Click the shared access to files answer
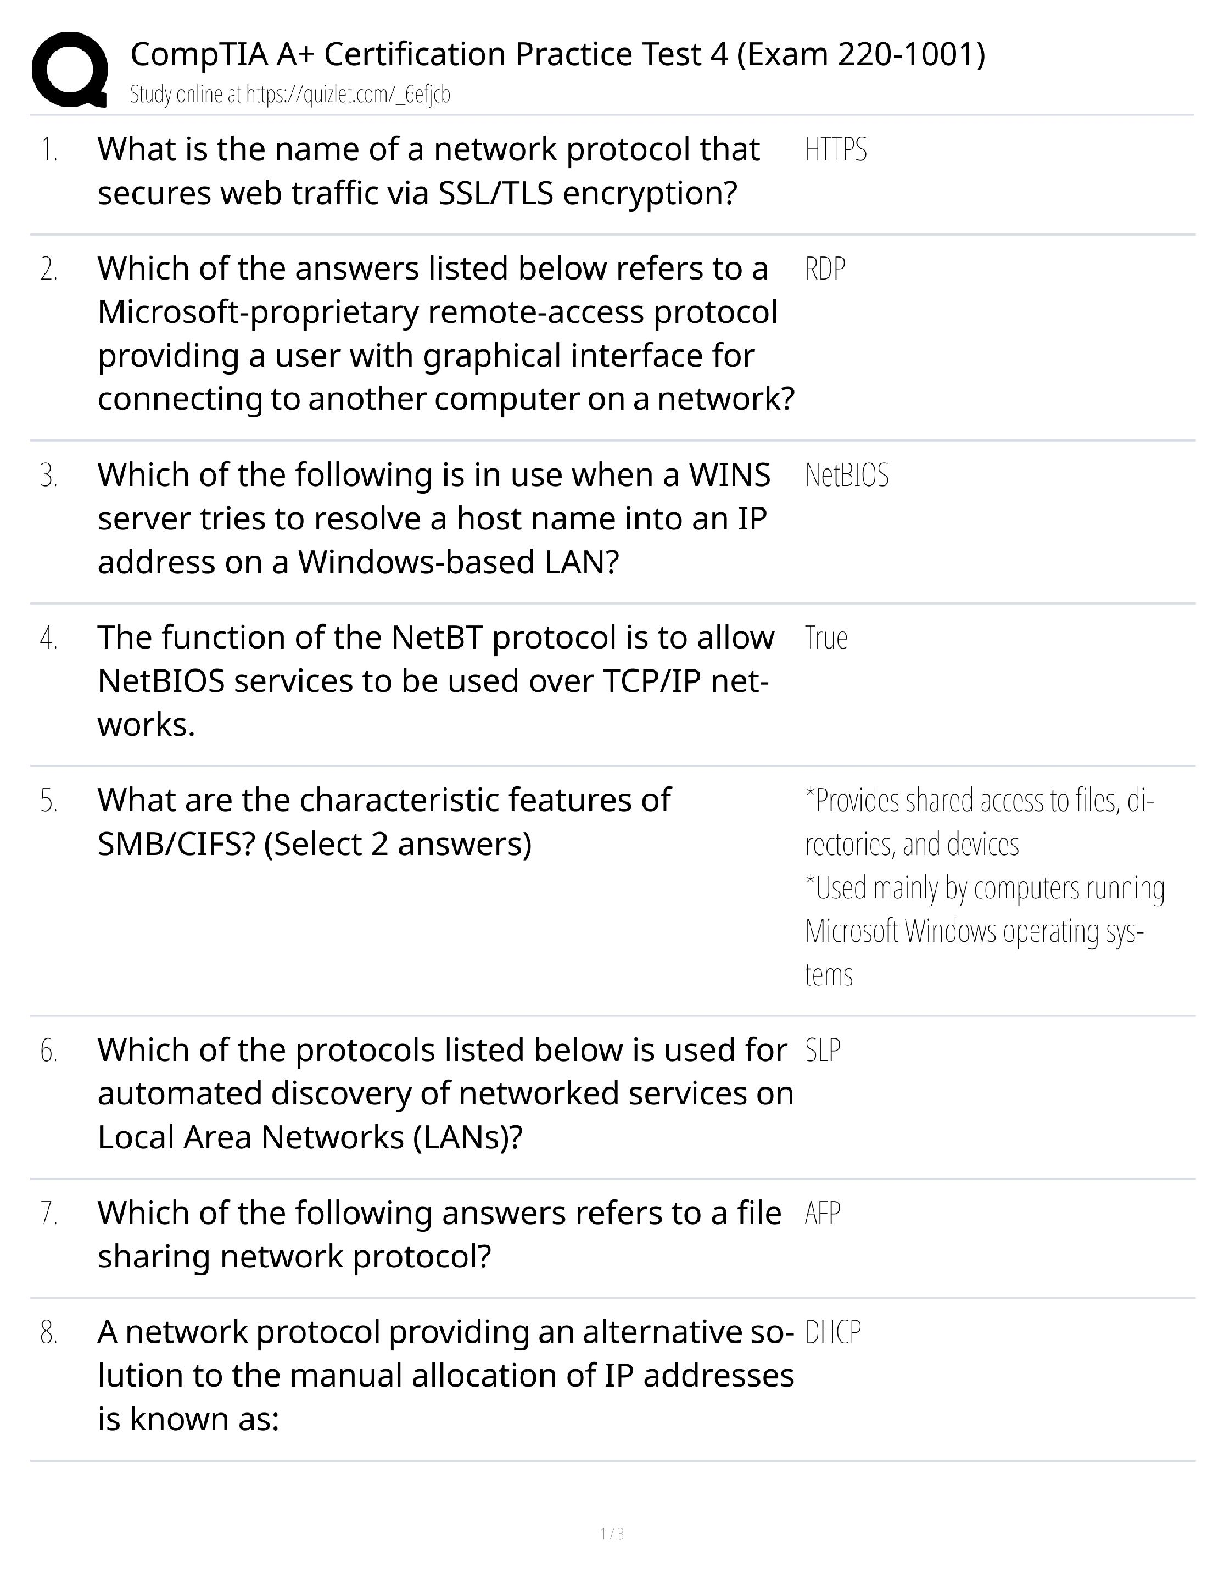Image resolution: width=1224 pixels, height=1584 pixels. [978, 822]
